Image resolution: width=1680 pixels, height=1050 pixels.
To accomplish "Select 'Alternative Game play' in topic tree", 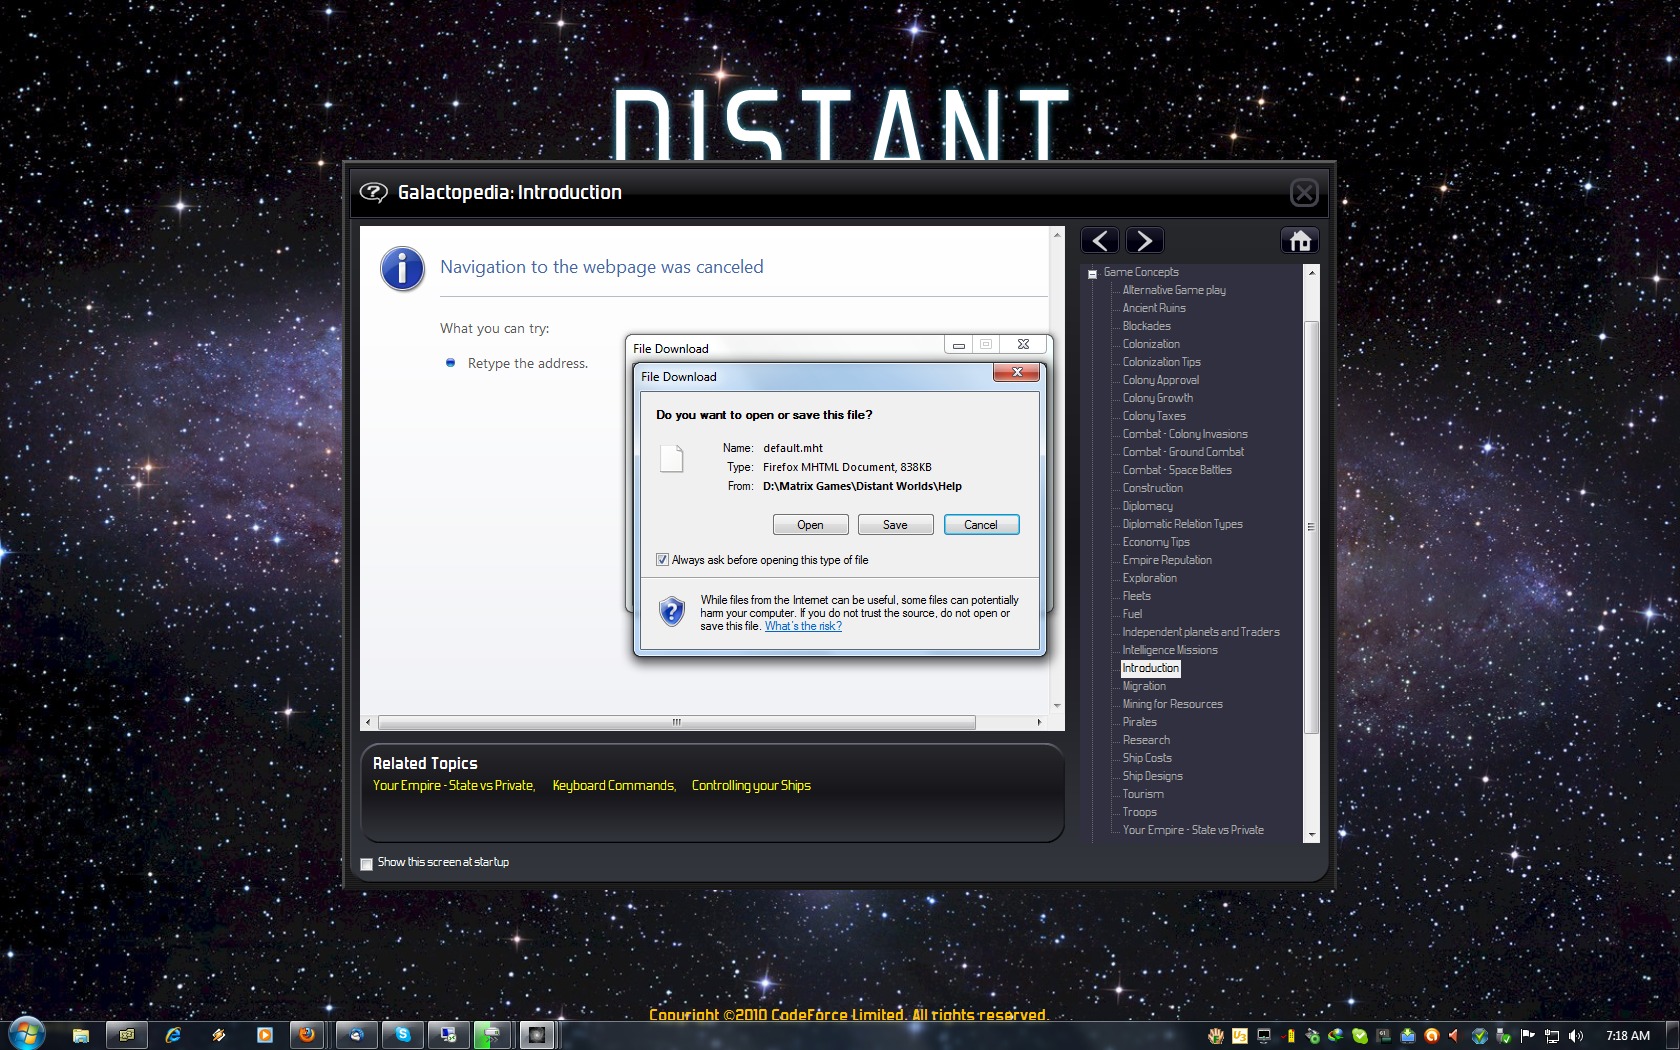I will [1174, 290].
